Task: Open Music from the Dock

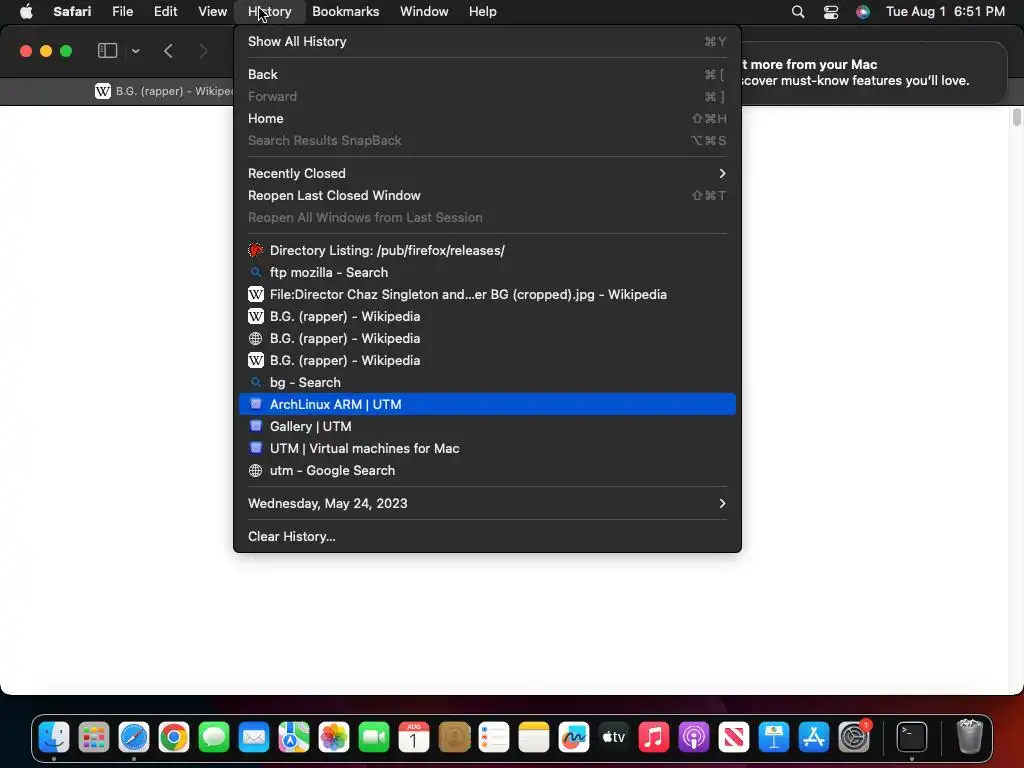Action: 654,737
